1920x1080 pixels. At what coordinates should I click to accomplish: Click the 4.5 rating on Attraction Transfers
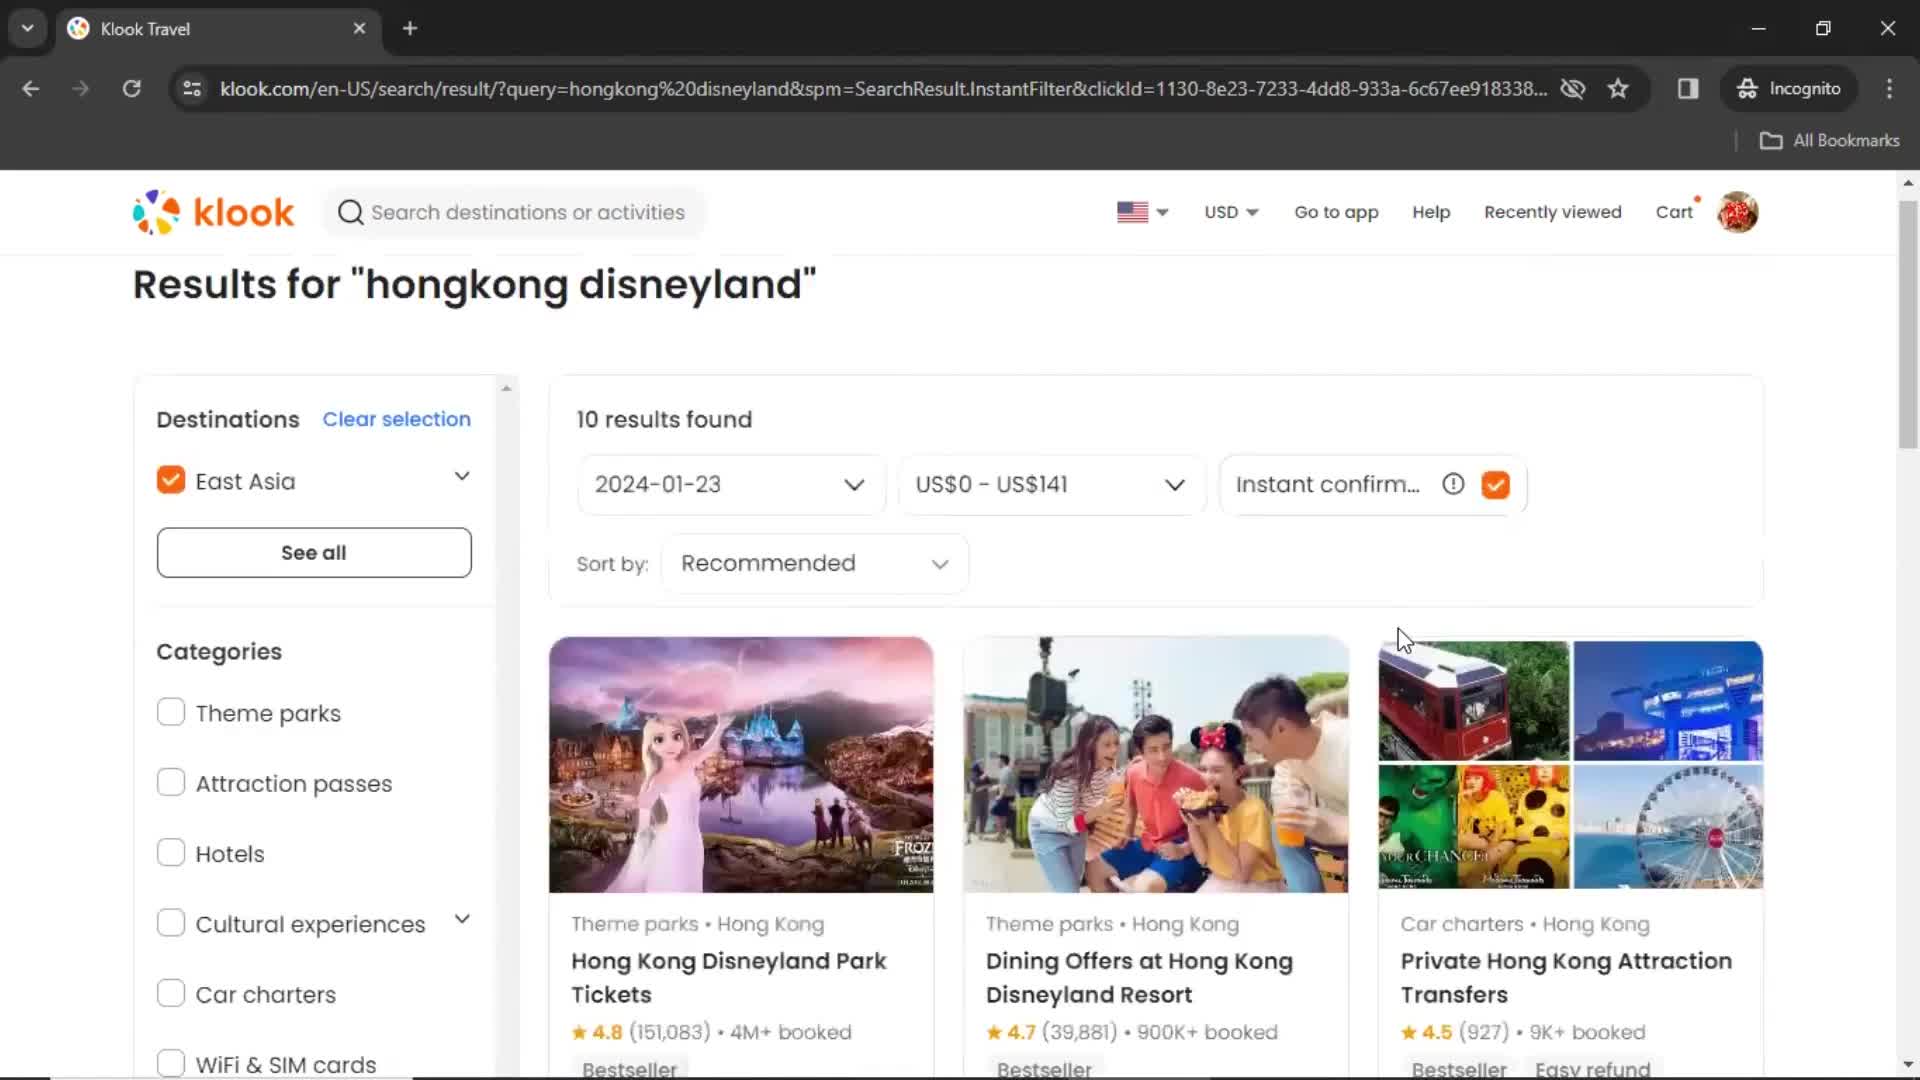coord(1426,1032)
